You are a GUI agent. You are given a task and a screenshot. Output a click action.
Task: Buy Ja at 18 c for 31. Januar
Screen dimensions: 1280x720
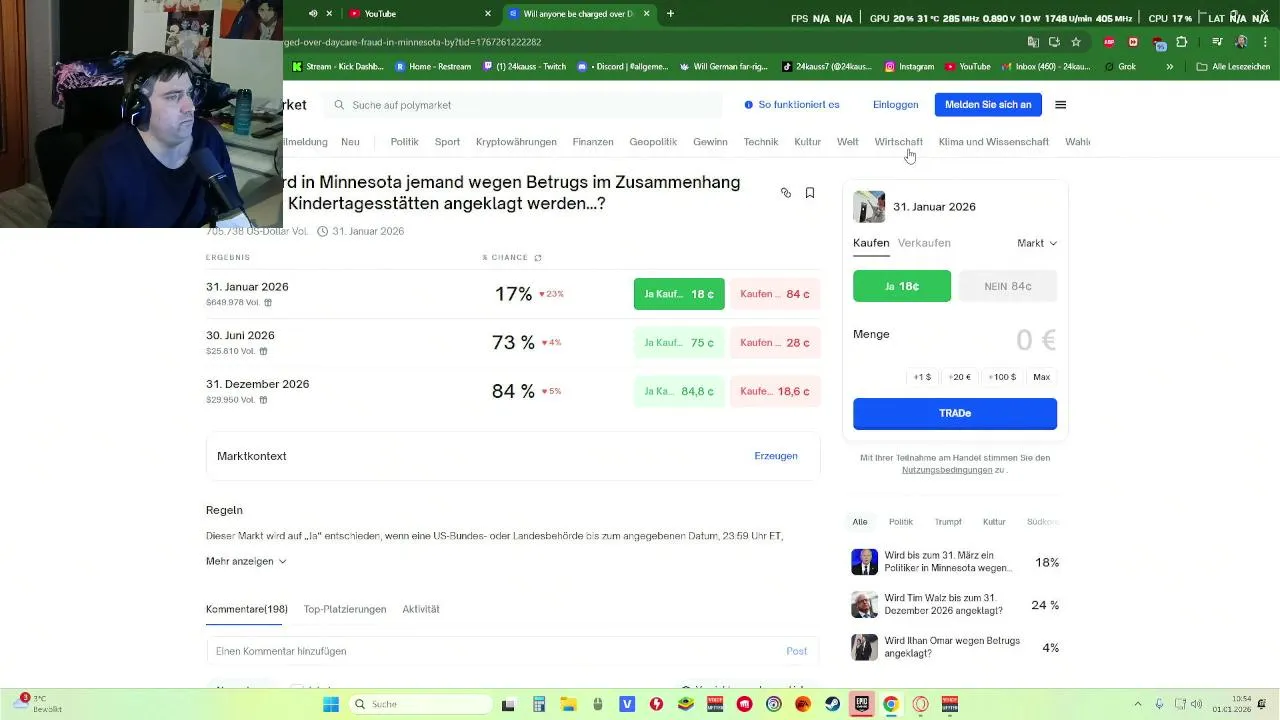[679, 294]
